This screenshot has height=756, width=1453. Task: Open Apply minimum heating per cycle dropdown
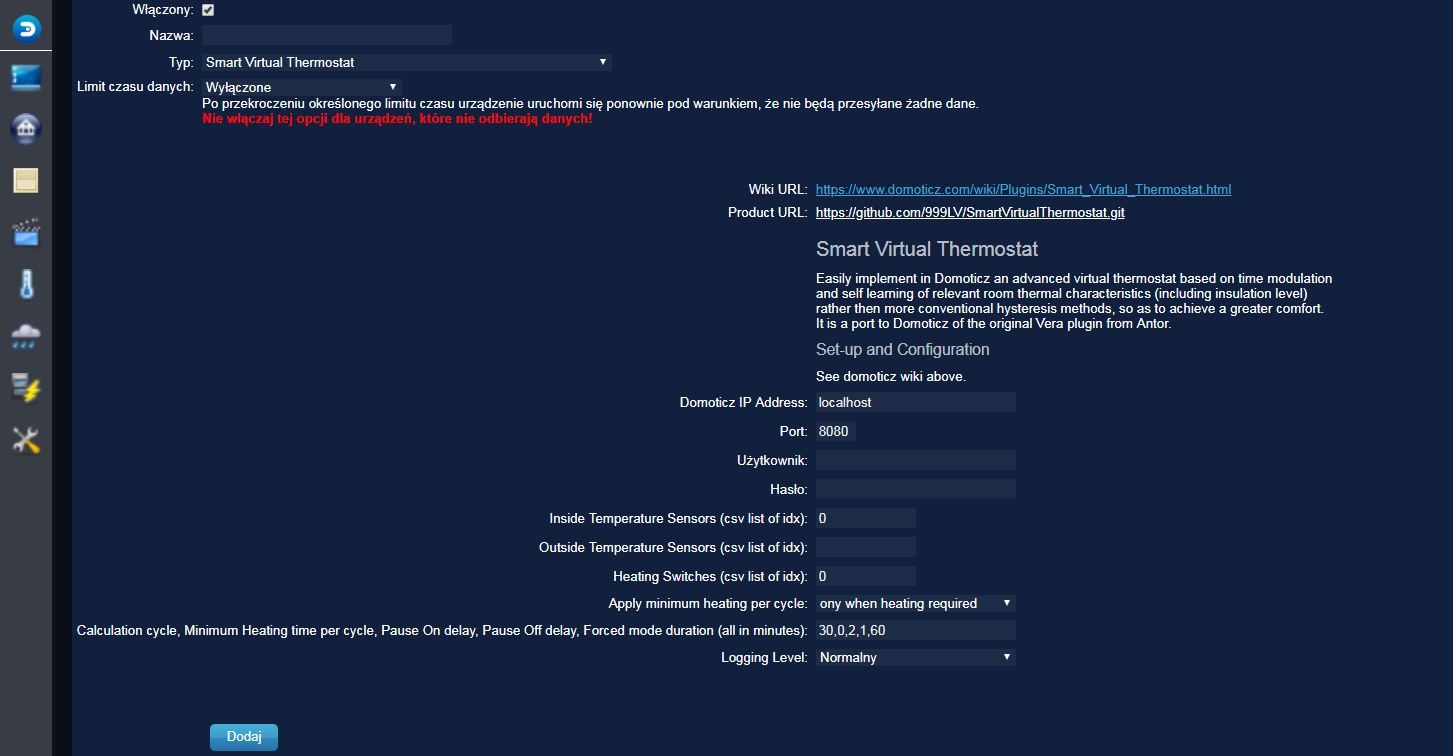coord(916,603)
